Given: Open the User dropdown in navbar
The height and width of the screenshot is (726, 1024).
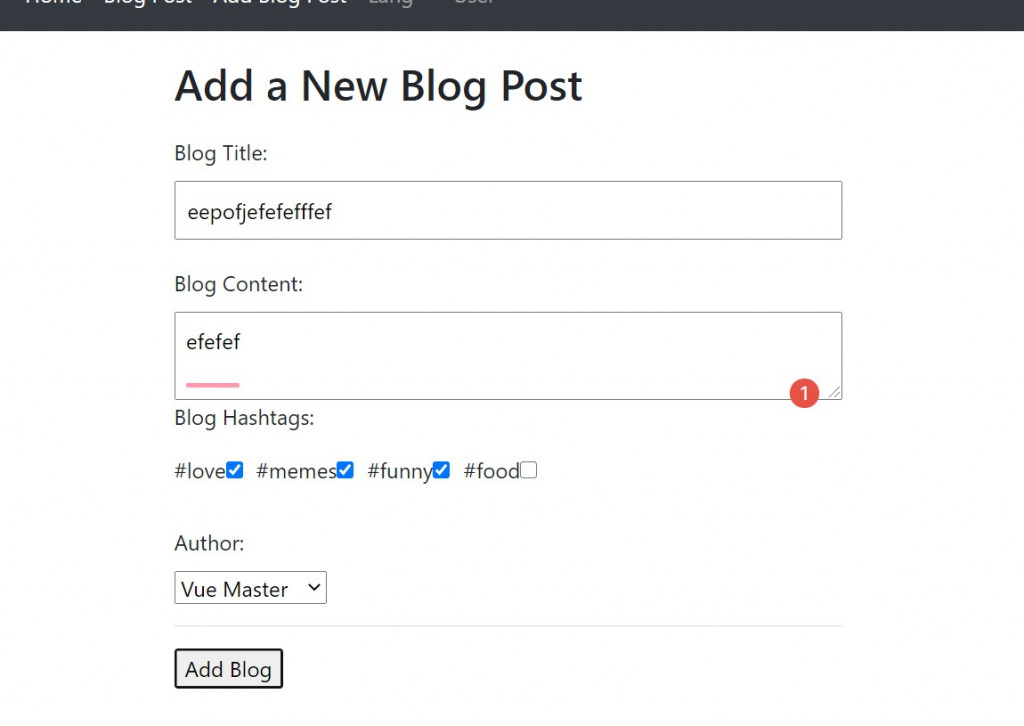Looking at the screenshot, I should tap(474, 3).
